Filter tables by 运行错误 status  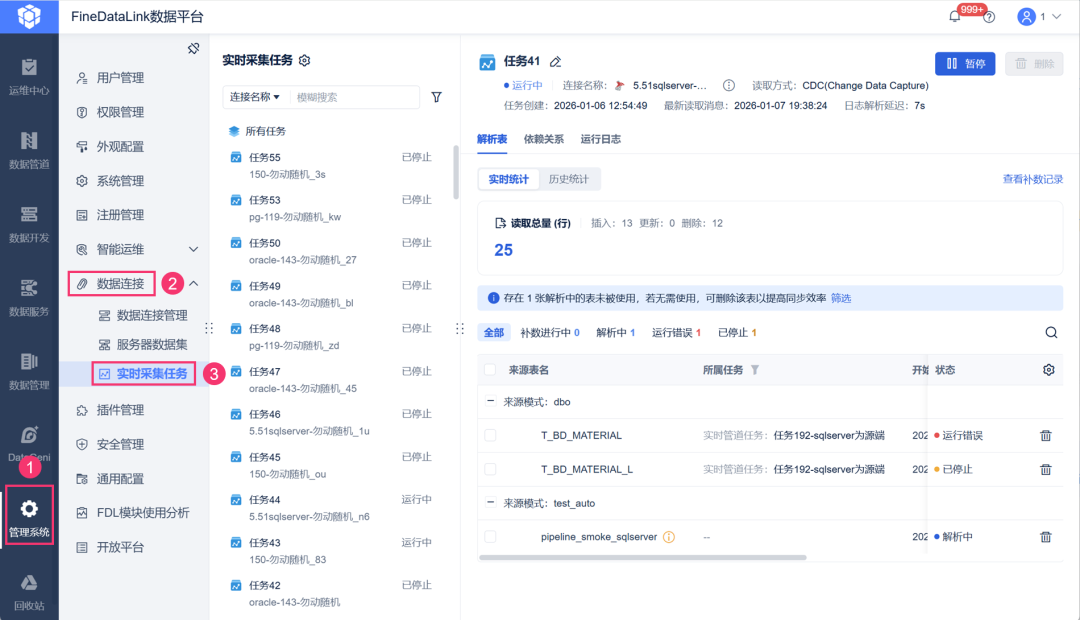click(x=676, y=333)
